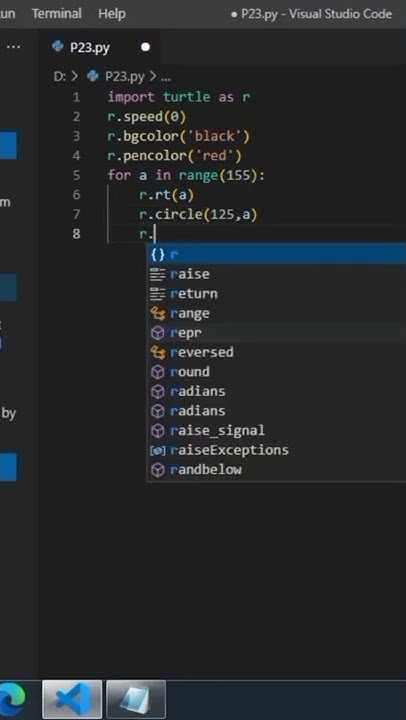This screenshot has height=720, width=406.
Task: Click keyword icon beside 'return'
Action: pyautogui.click(x=158, y=293)
